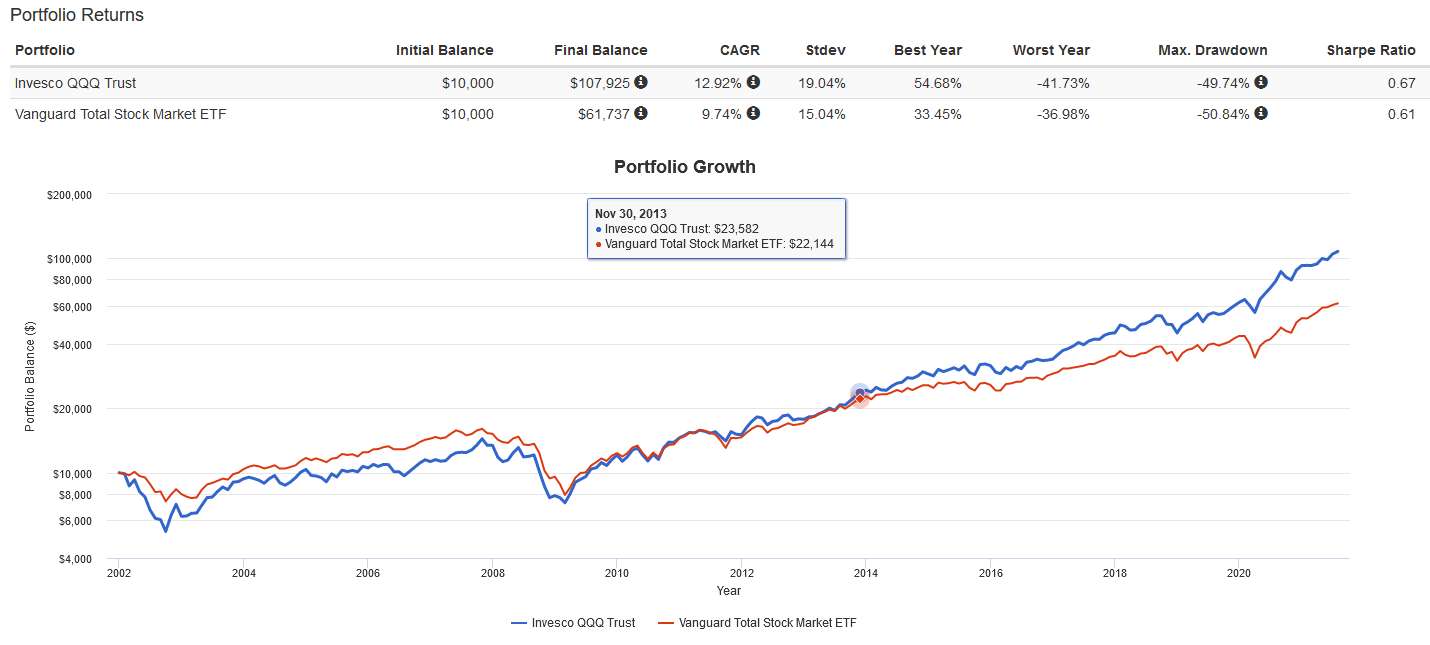Image resolution: width=1430 pixels, height=645 pixels.
Task: Click info icon next to $107,925 final balance
Action: (641, 82)
